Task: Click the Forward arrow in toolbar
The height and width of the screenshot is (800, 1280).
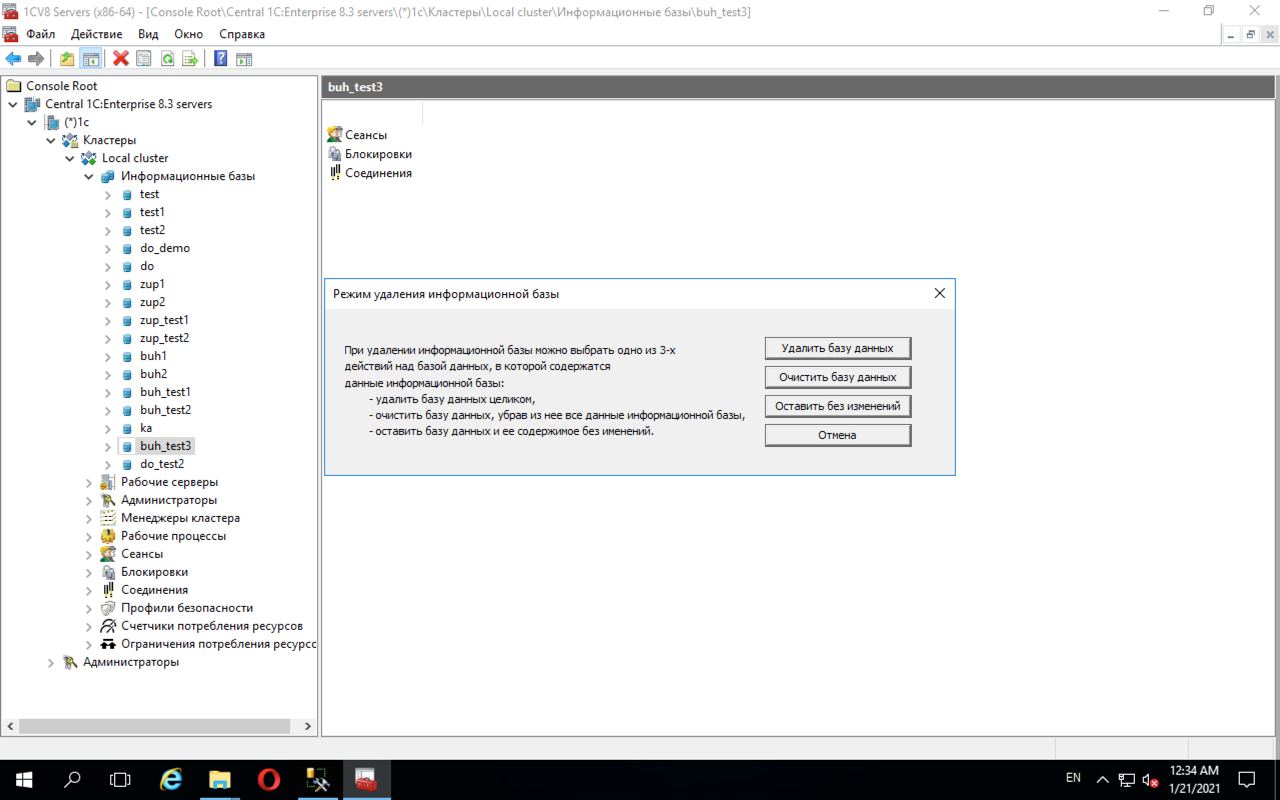Action: point(36,59)
